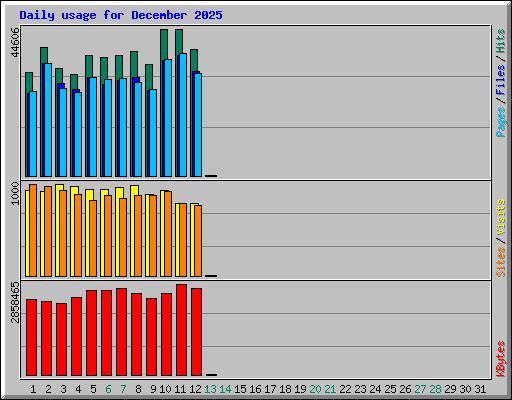Screen dimensions: 512x400
Task: Click day 19 on the x-axis
Action: pos(300,389)
